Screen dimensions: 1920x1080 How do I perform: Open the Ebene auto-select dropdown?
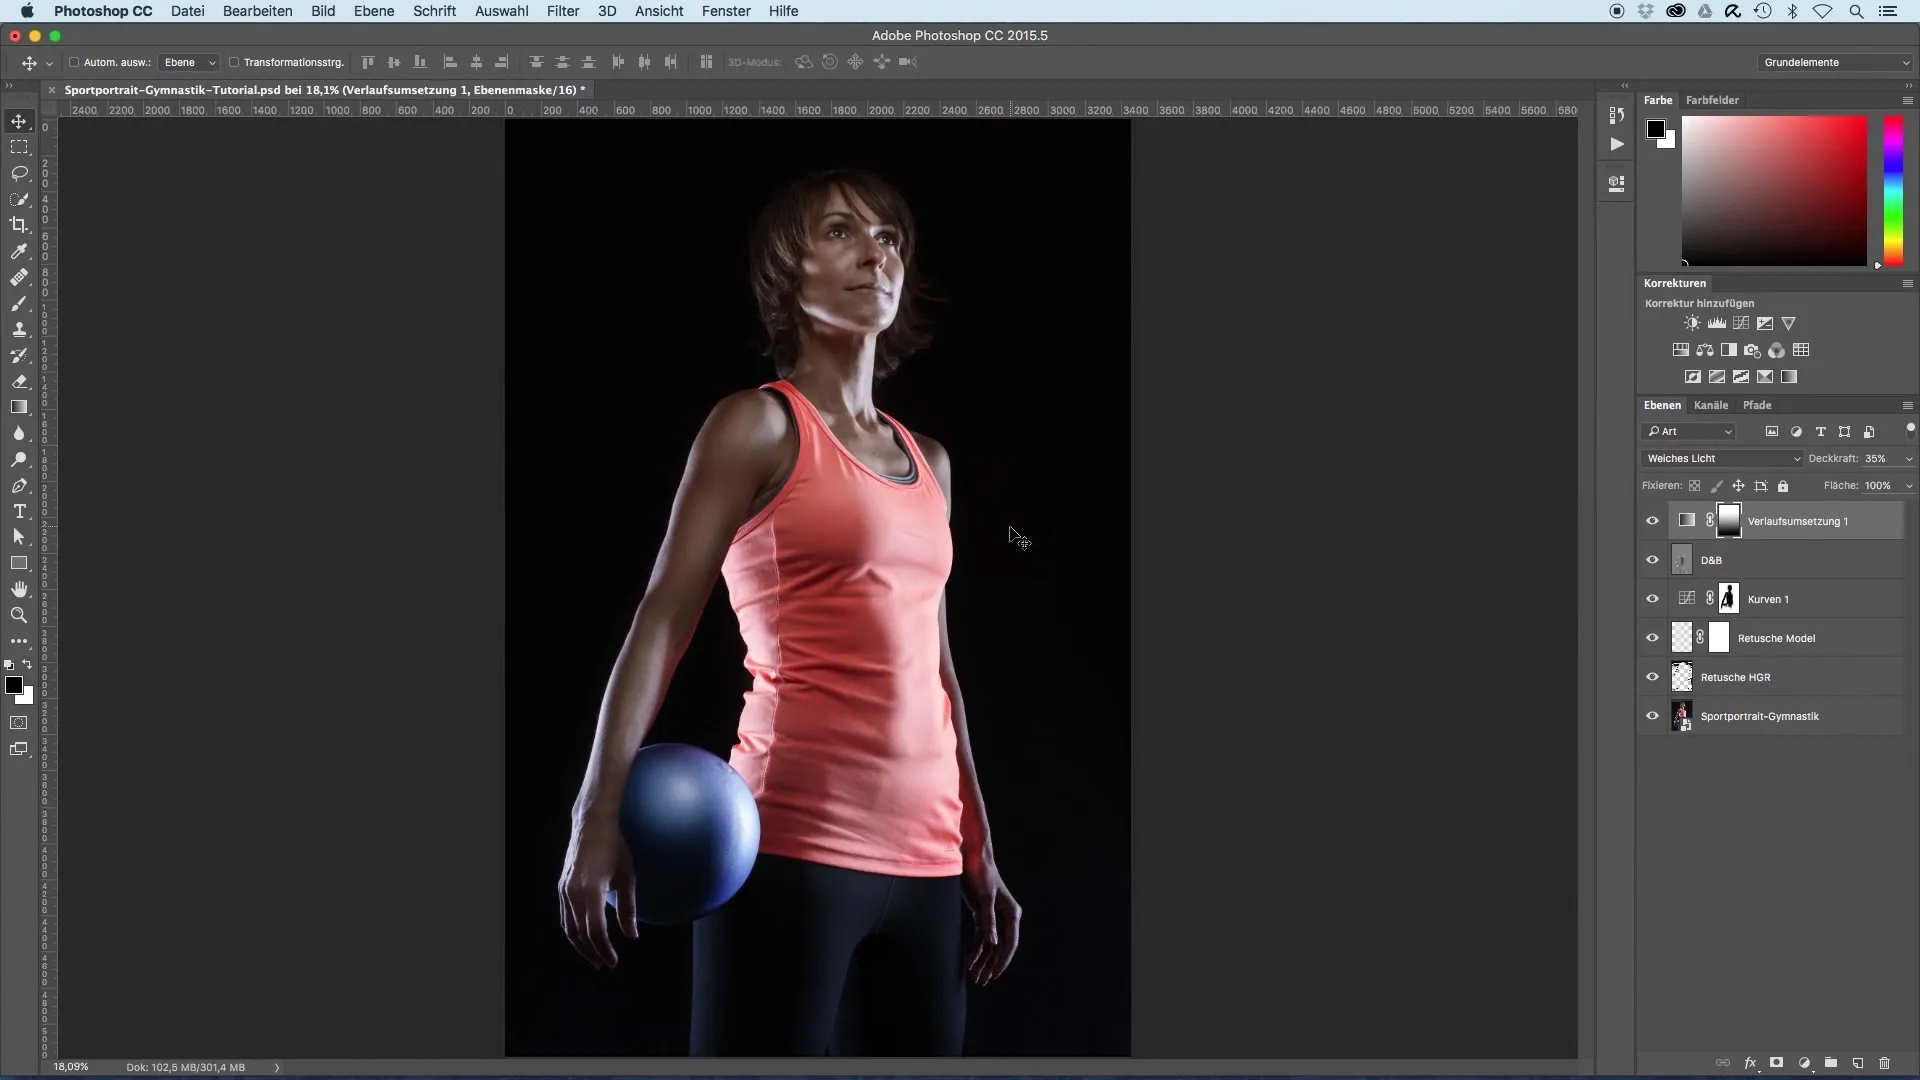pos(189,62)
